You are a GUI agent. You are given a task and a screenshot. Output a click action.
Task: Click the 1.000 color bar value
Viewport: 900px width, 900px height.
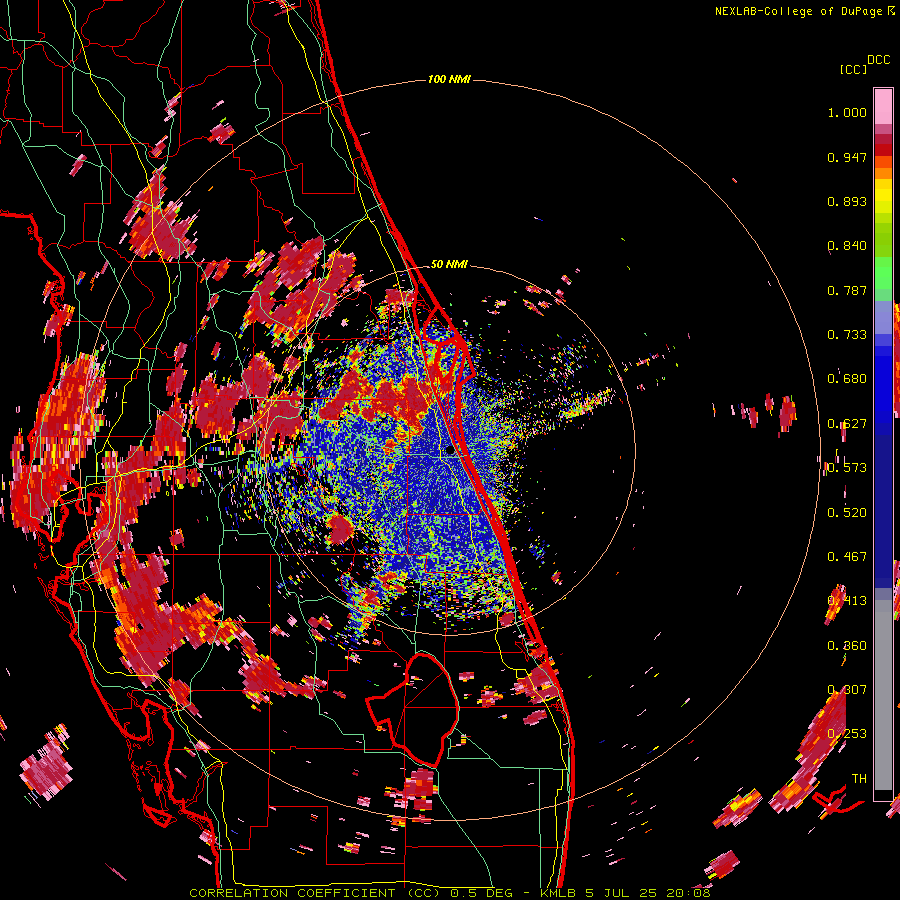[847, 112]
